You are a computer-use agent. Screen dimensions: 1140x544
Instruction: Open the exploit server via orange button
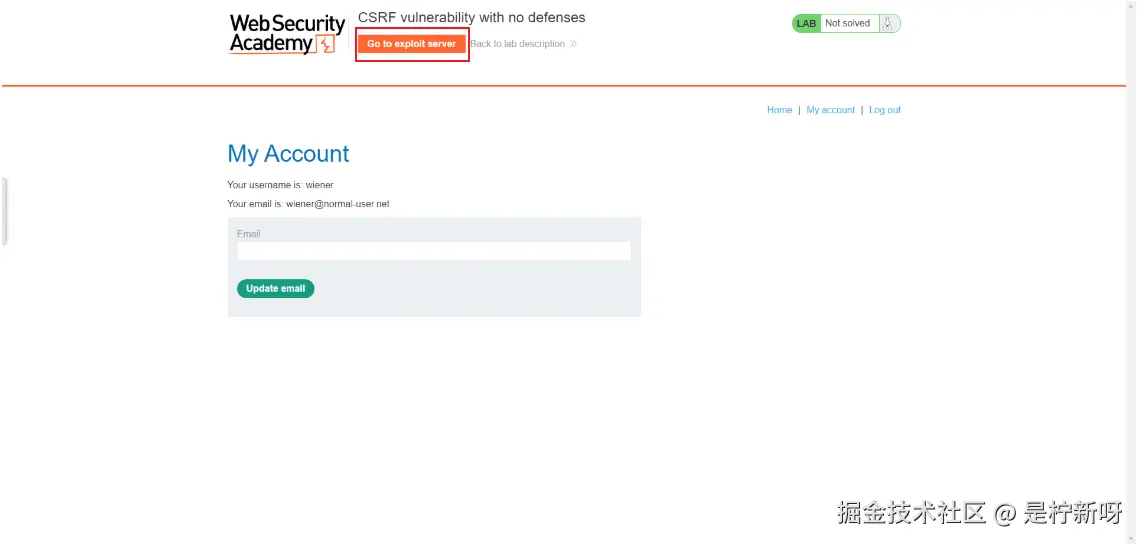click(x=412, y=44)
